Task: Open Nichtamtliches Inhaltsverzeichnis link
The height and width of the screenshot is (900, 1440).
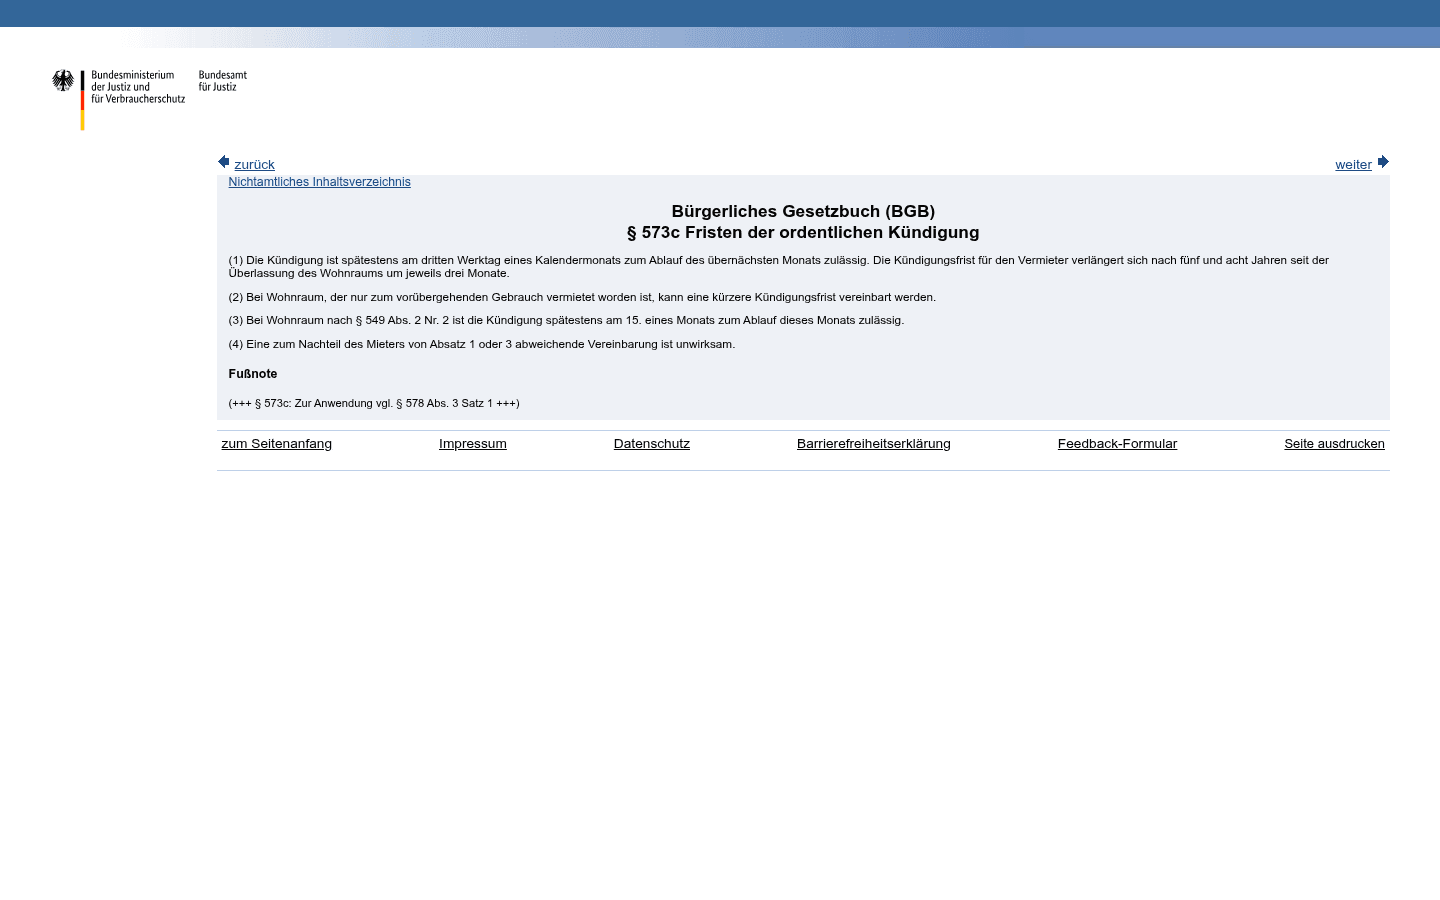Action: [319, 182]
